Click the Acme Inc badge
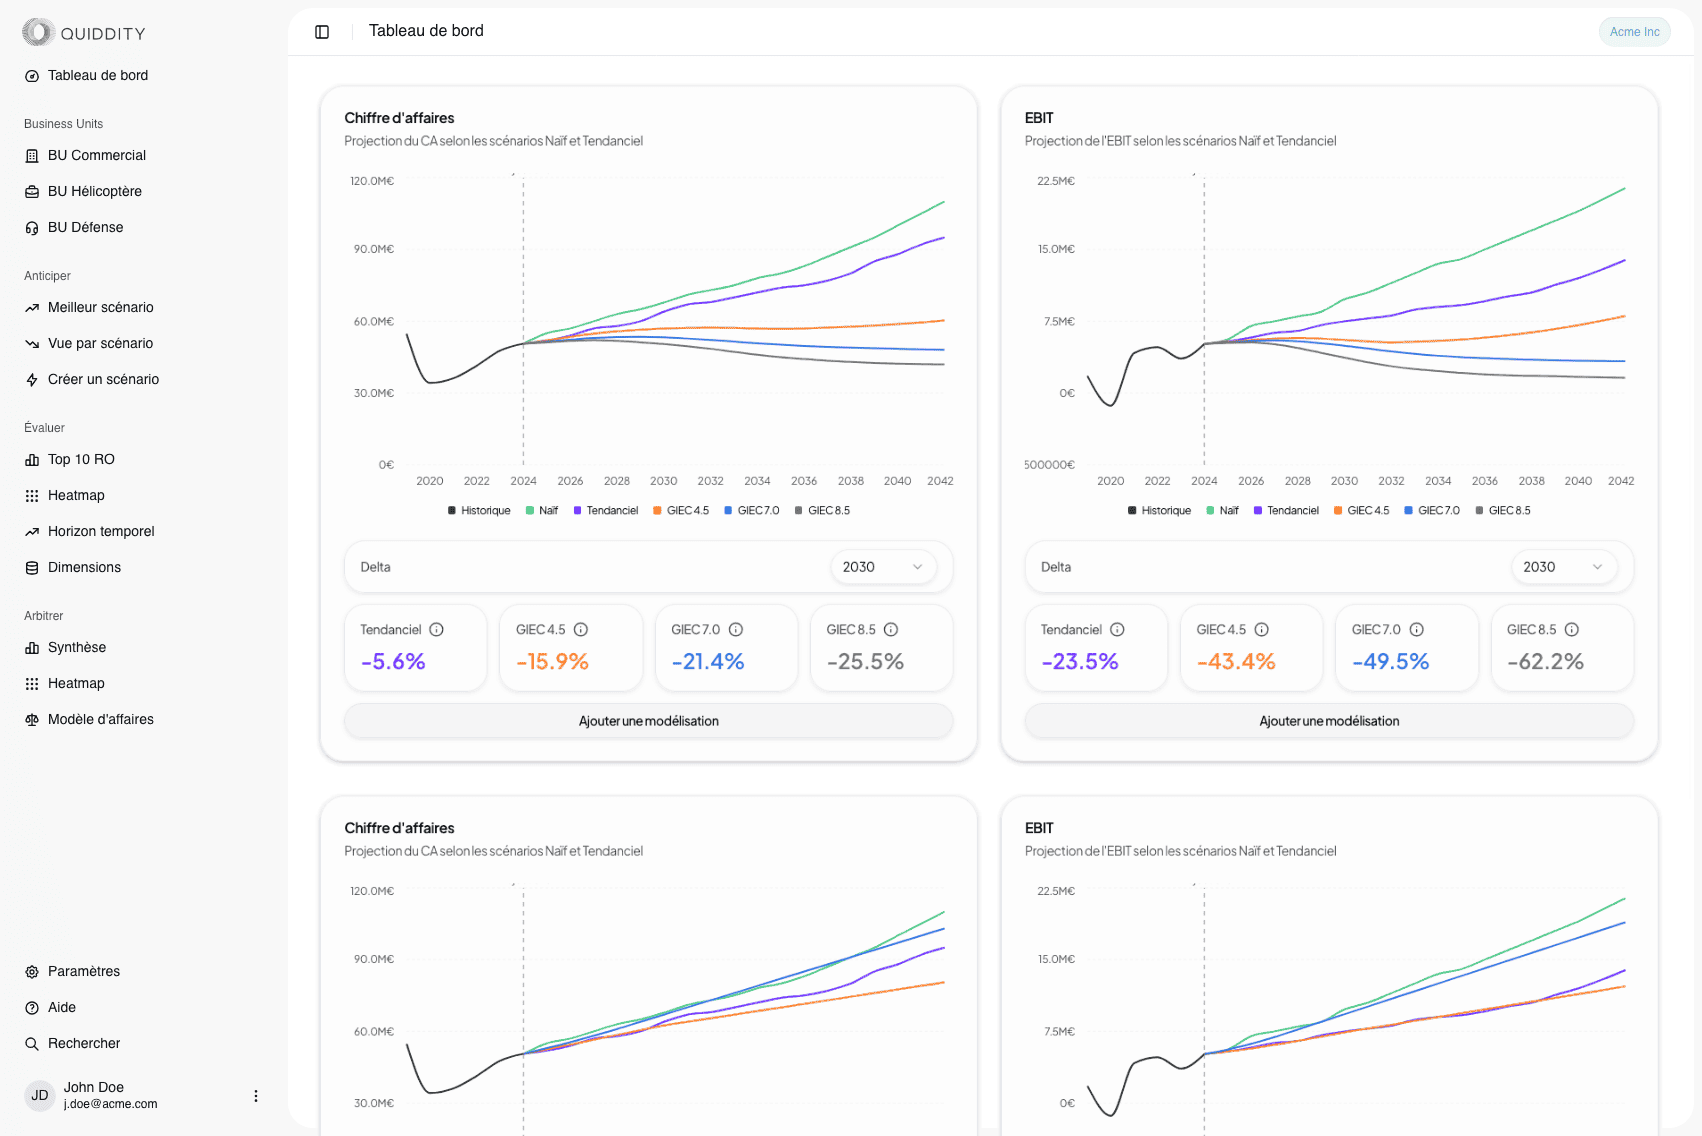The height and width of the screenshot is (1136, 1702). [x=1634, y=31]
